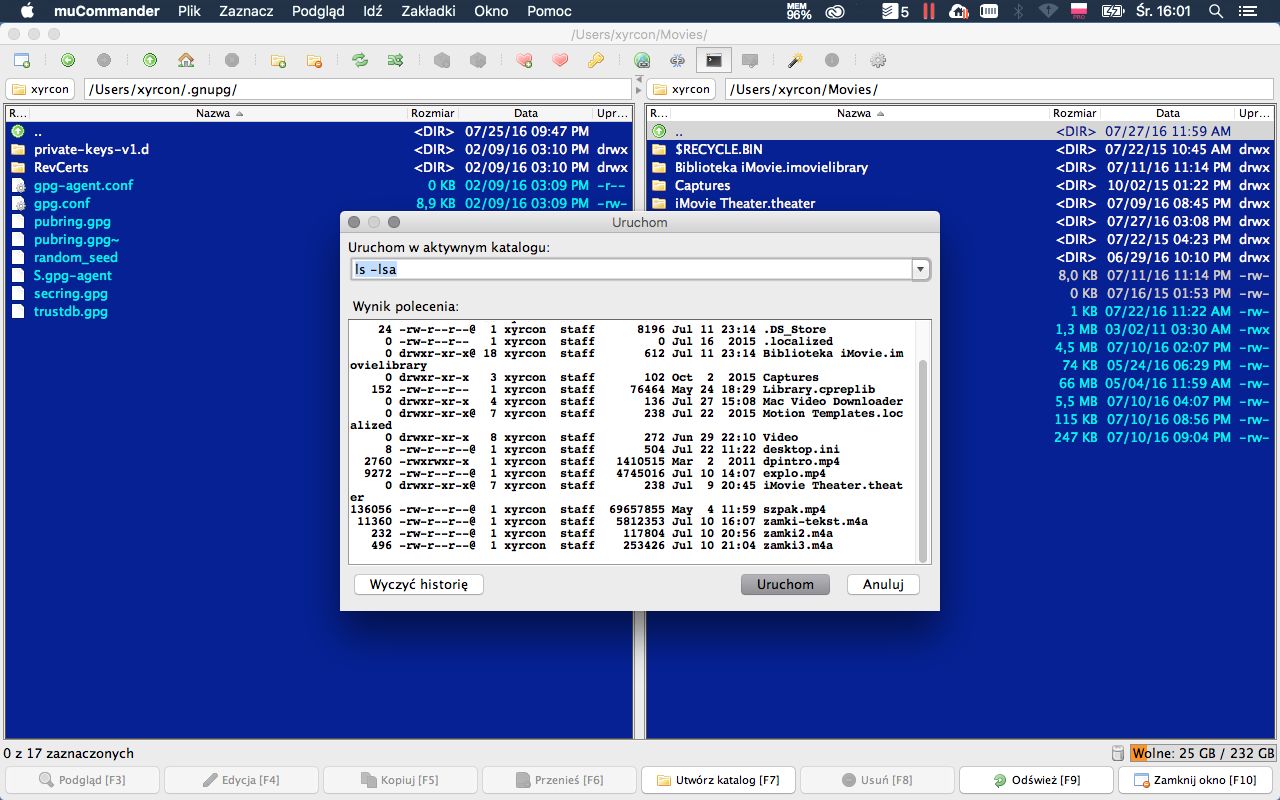Open left panel xyrcon drive button
The image size is (1280, 800).
click(41, 89)
